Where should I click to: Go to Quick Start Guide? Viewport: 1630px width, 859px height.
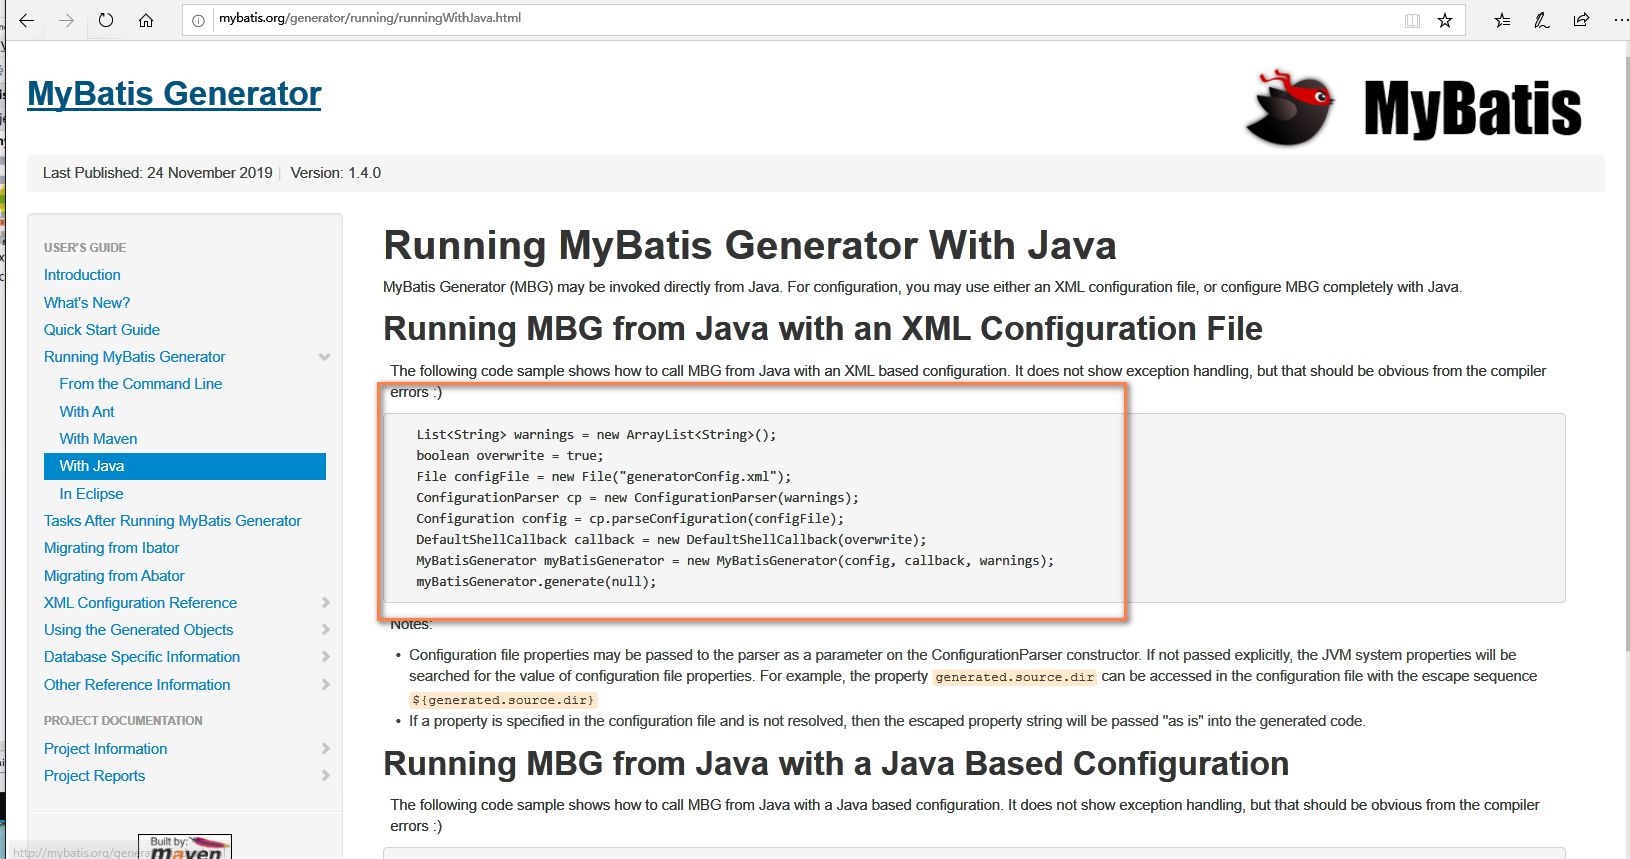point(102,330)
